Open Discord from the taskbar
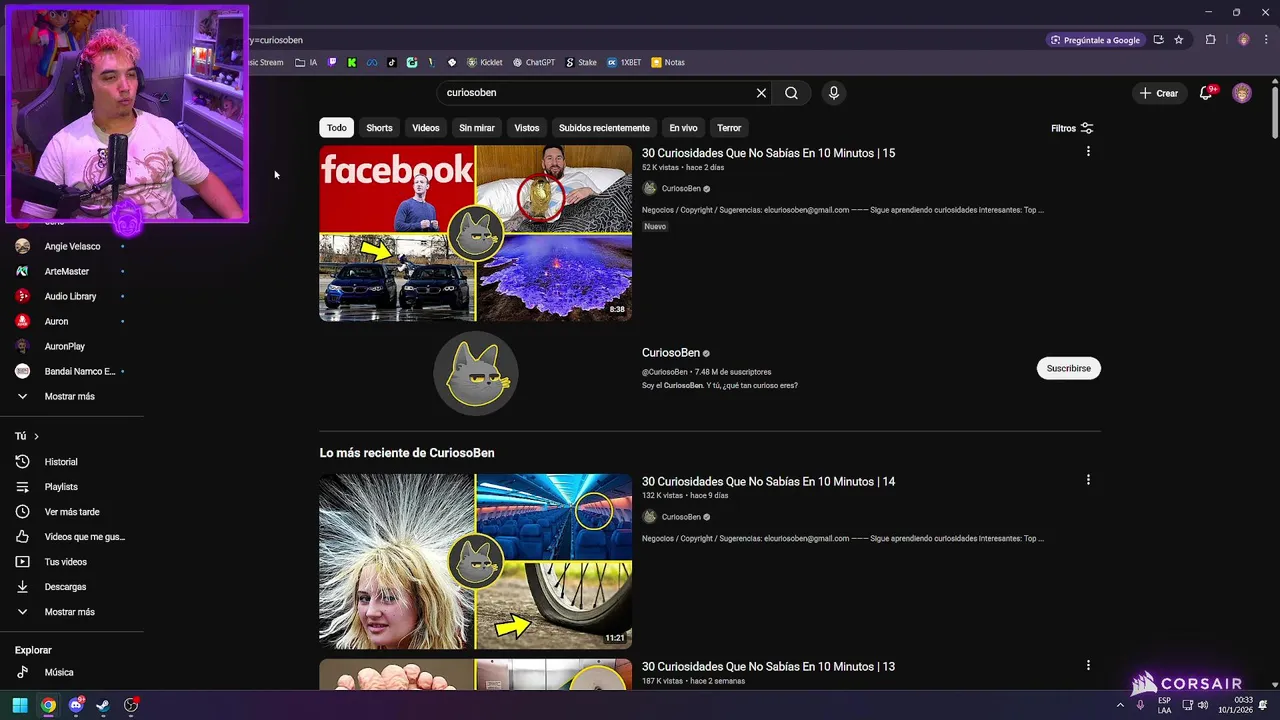This screenshot has height=720, width=1280. (76, 705)
